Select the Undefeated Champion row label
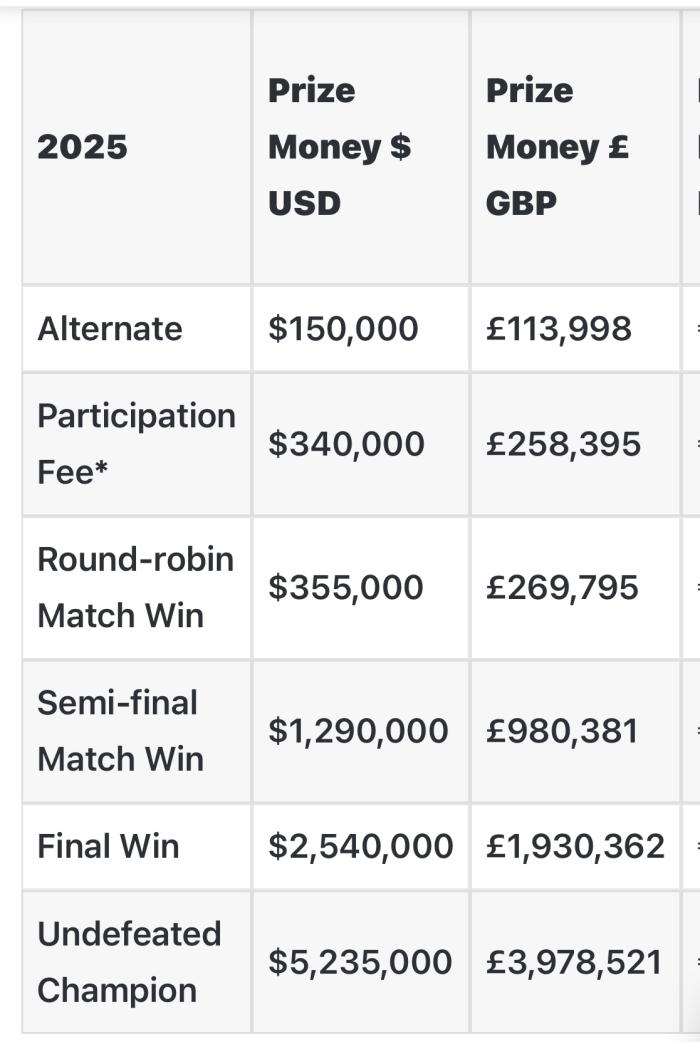This screenshot has width=700, height=1042. [x=129, y=962]
